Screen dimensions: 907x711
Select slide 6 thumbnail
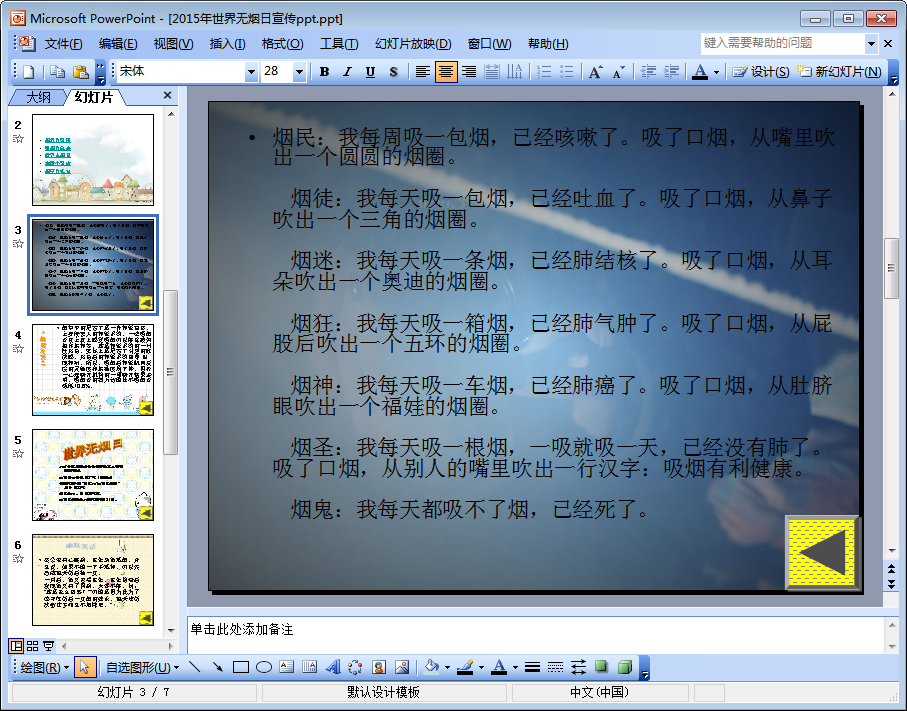pyautogui.click(x=93, y=580)
